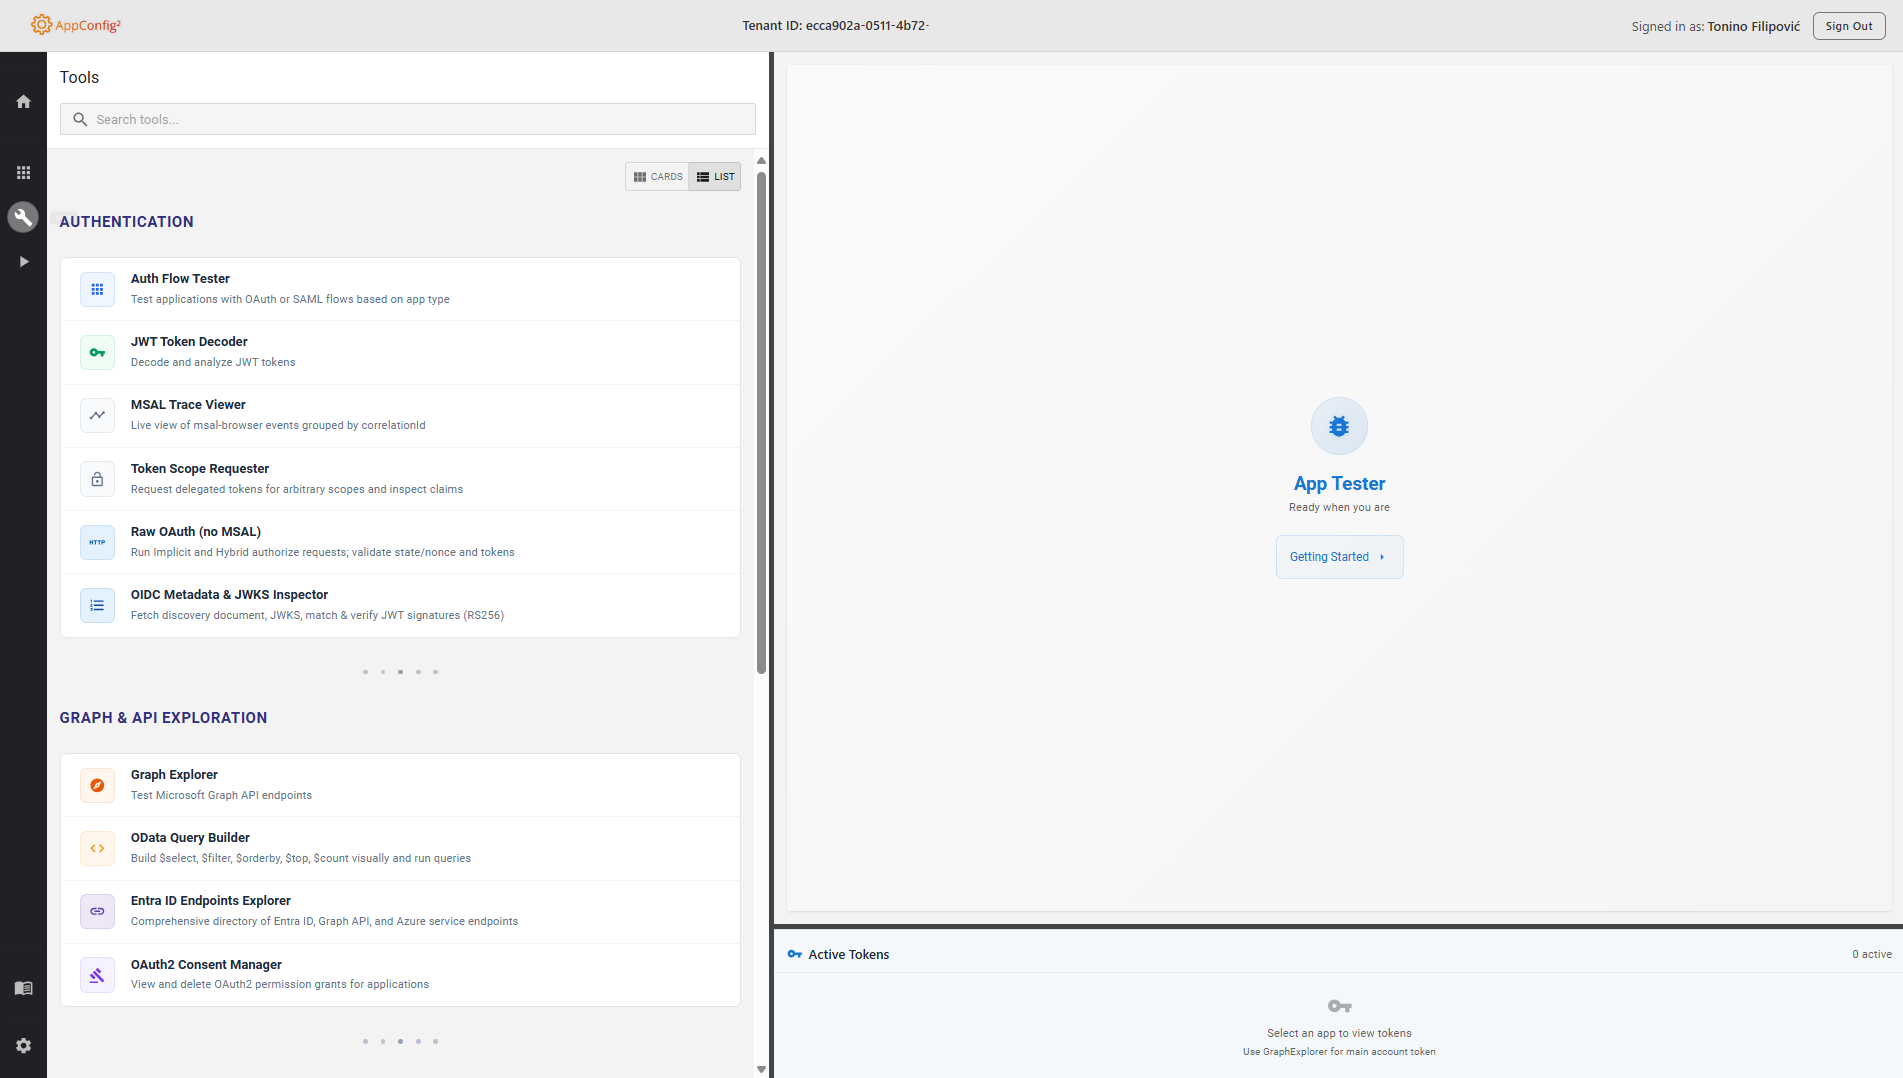The width and height of the screenshot is (1903, 1078).
Task: Click the Active Tokens key icon
Action: 794,954
